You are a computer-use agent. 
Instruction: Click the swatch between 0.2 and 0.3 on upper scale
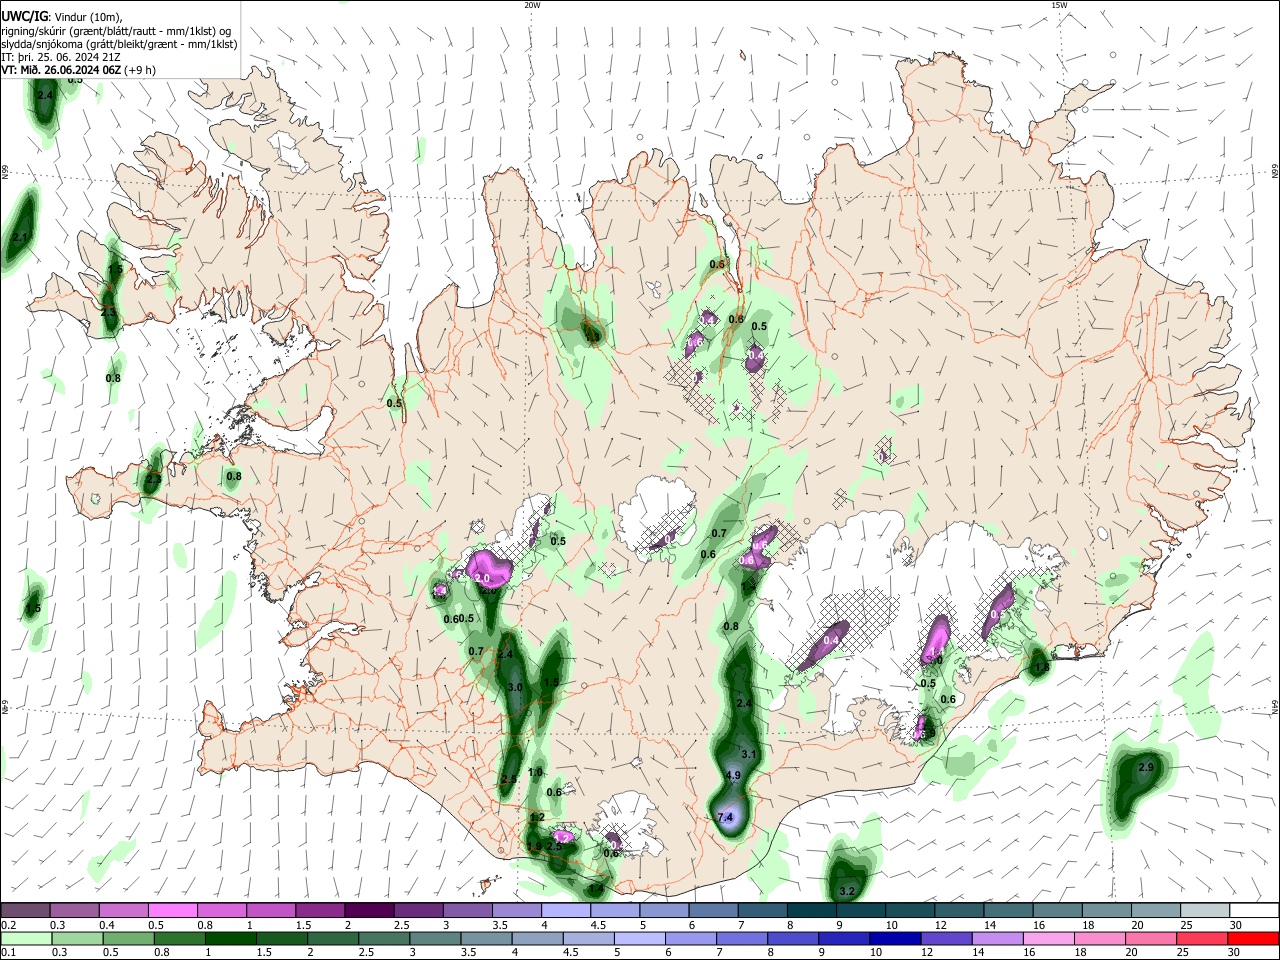25,911
